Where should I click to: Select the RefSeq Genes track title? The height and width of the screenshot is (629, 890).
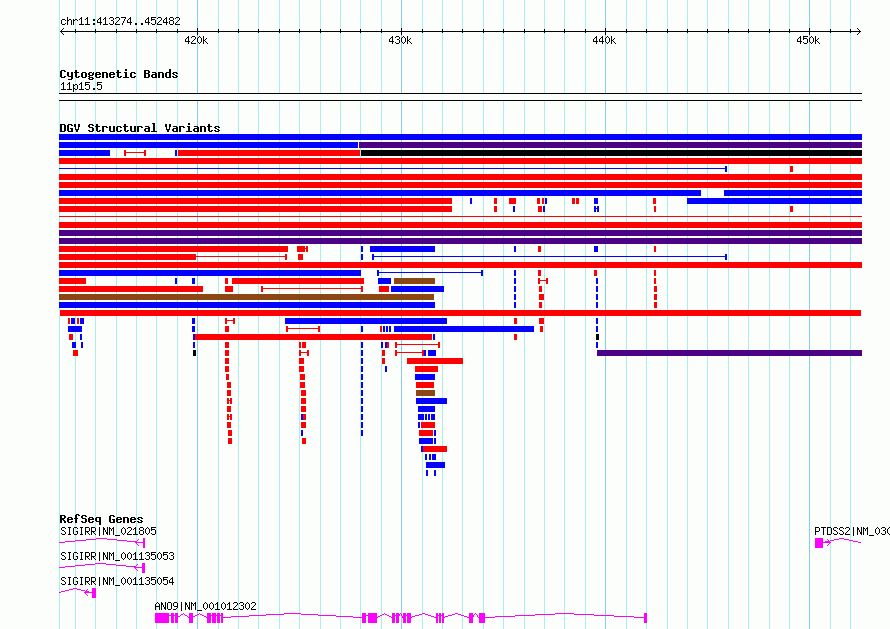(101, 519)
